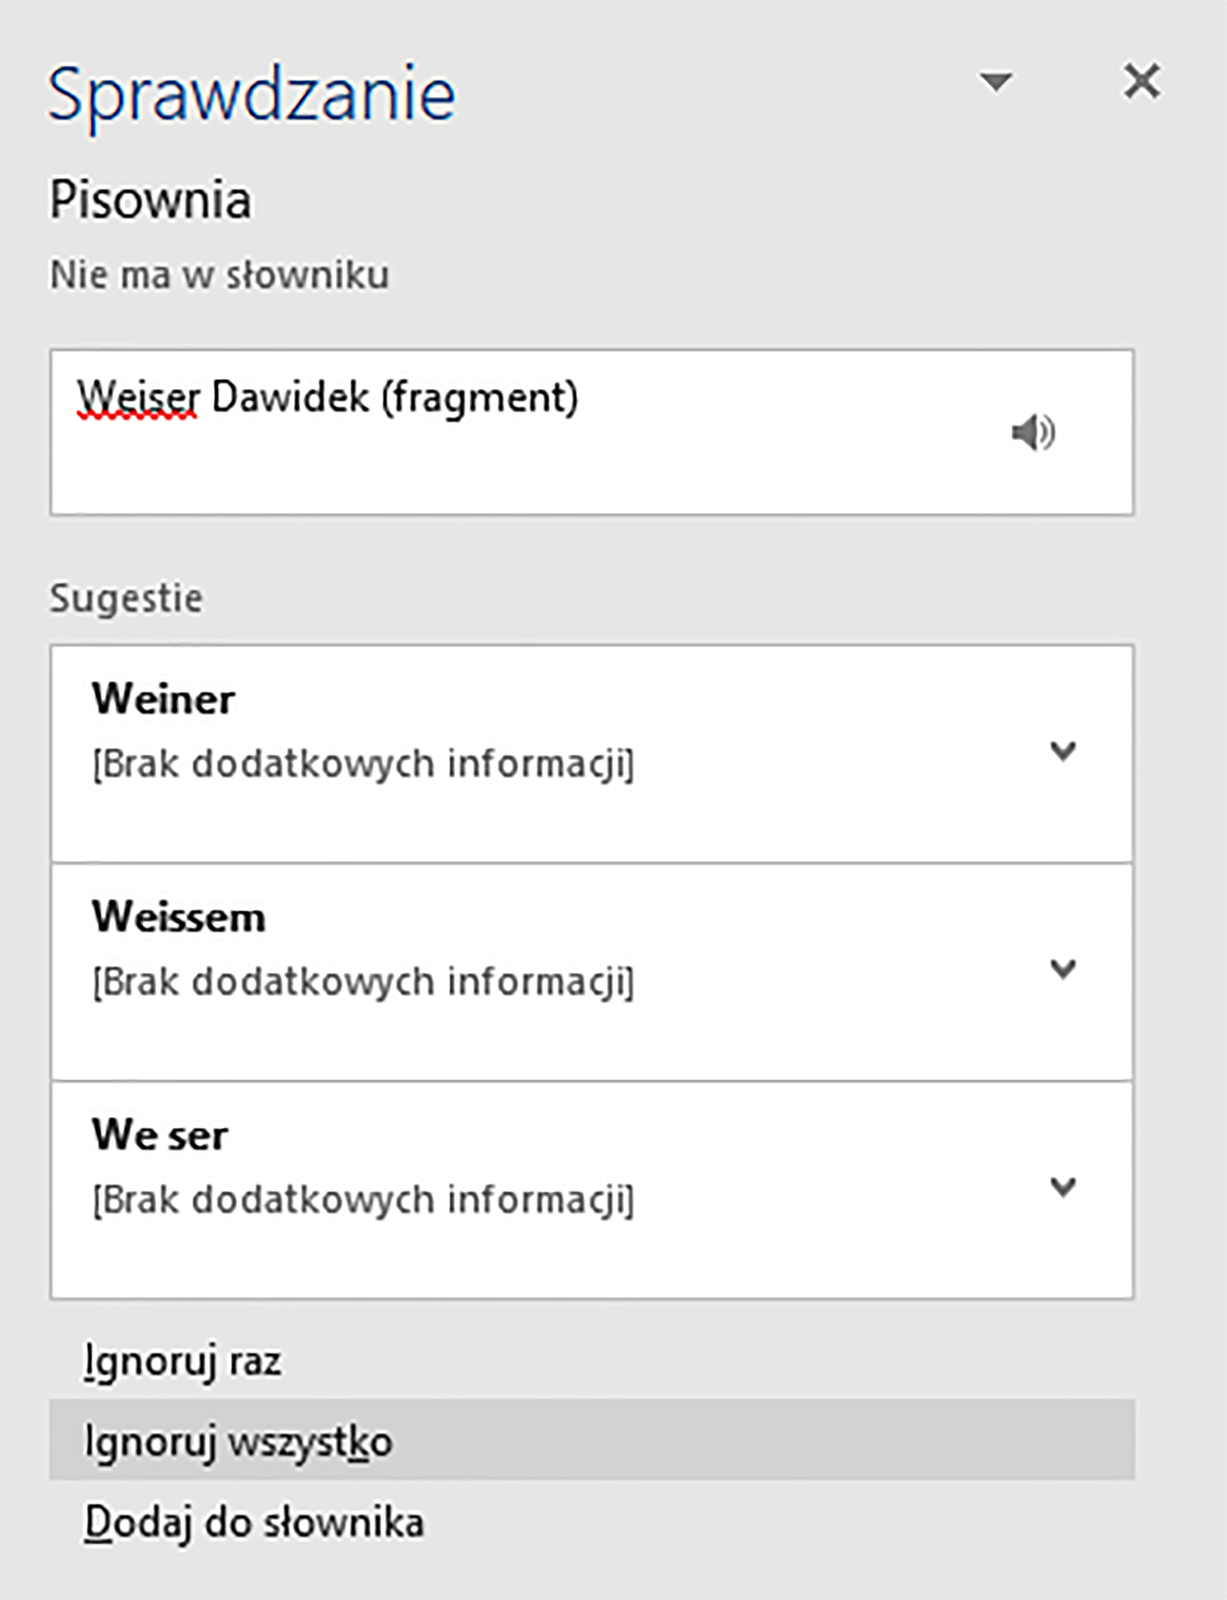The width and height of the screenshot is (1227, 1600).
Task: Click the Pisownia heading
Action: point(151,200)
